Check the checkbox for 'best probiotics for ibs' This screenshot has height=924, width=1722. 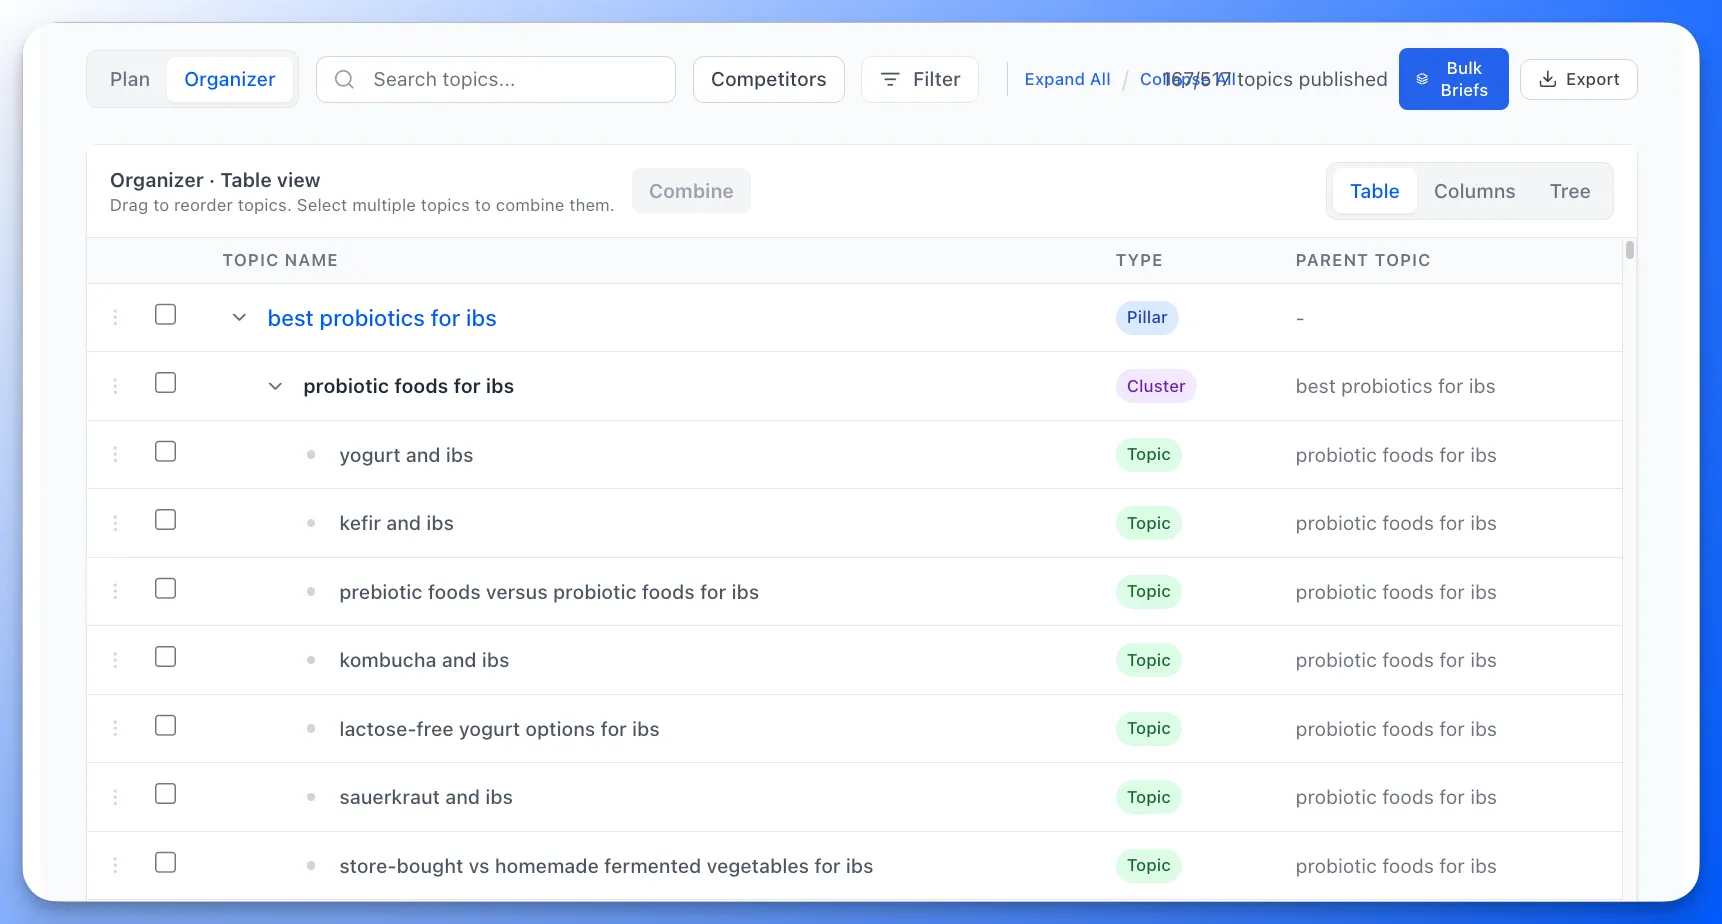point(165,314)
